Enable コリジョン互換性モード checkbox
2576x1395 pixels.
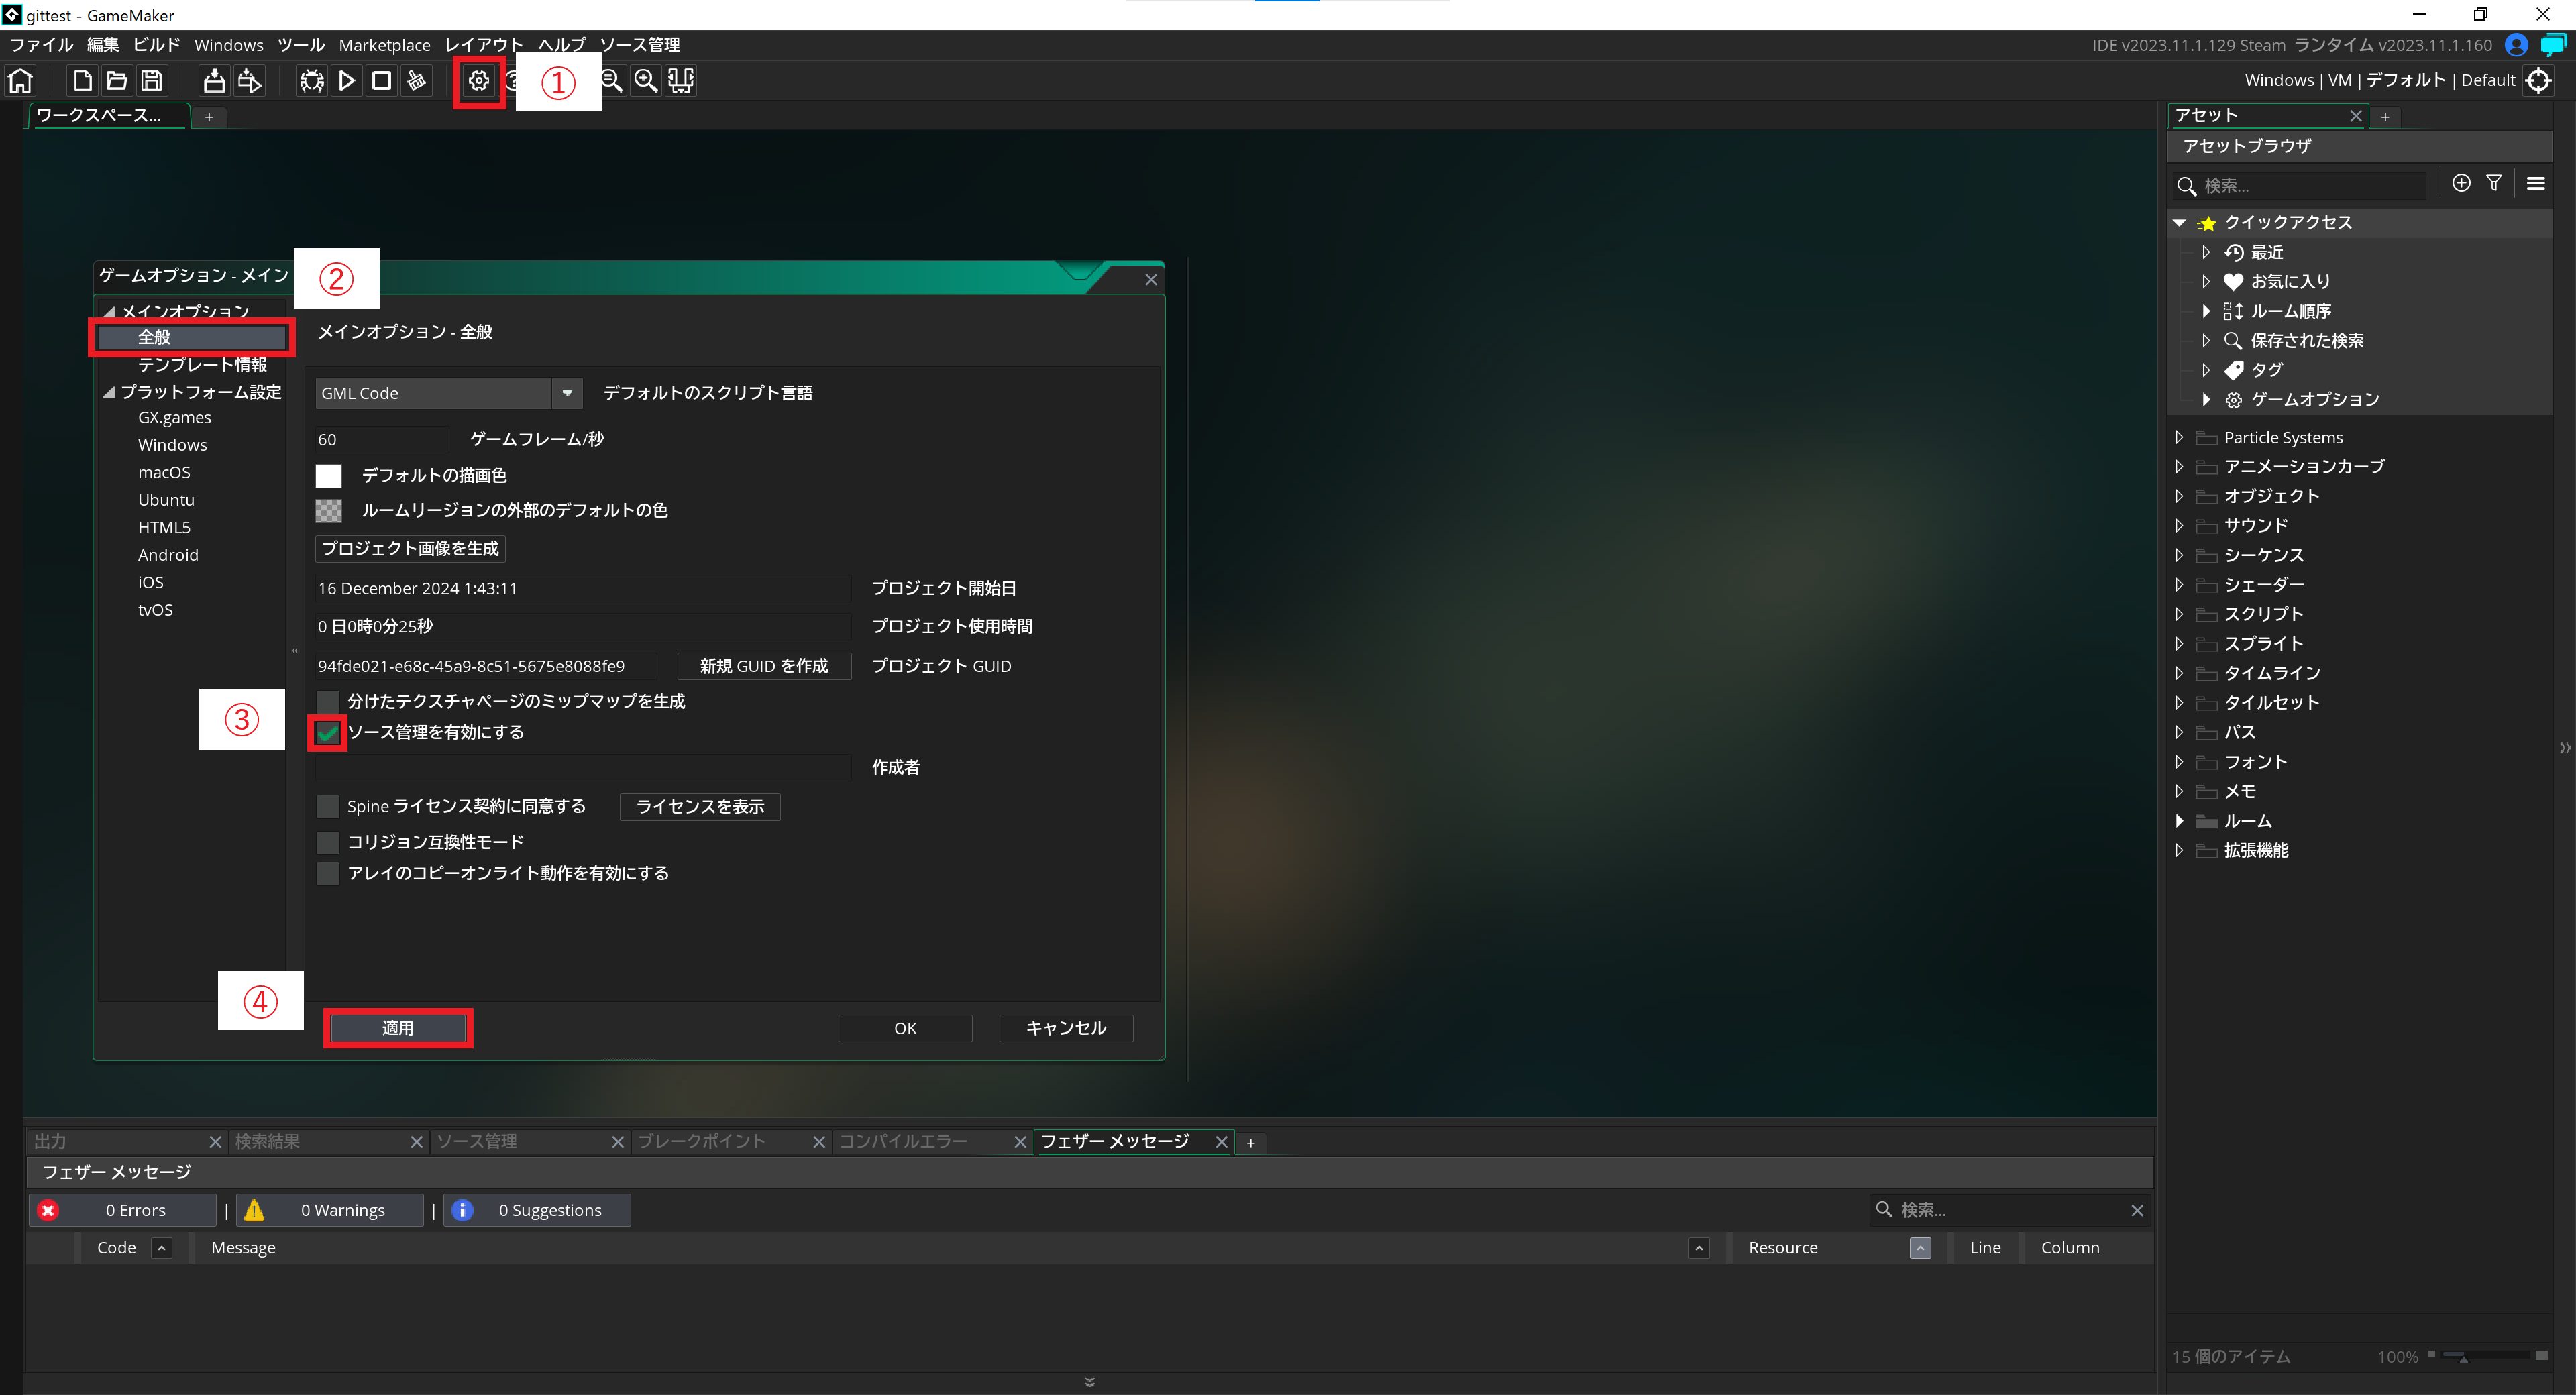point(328,843)
